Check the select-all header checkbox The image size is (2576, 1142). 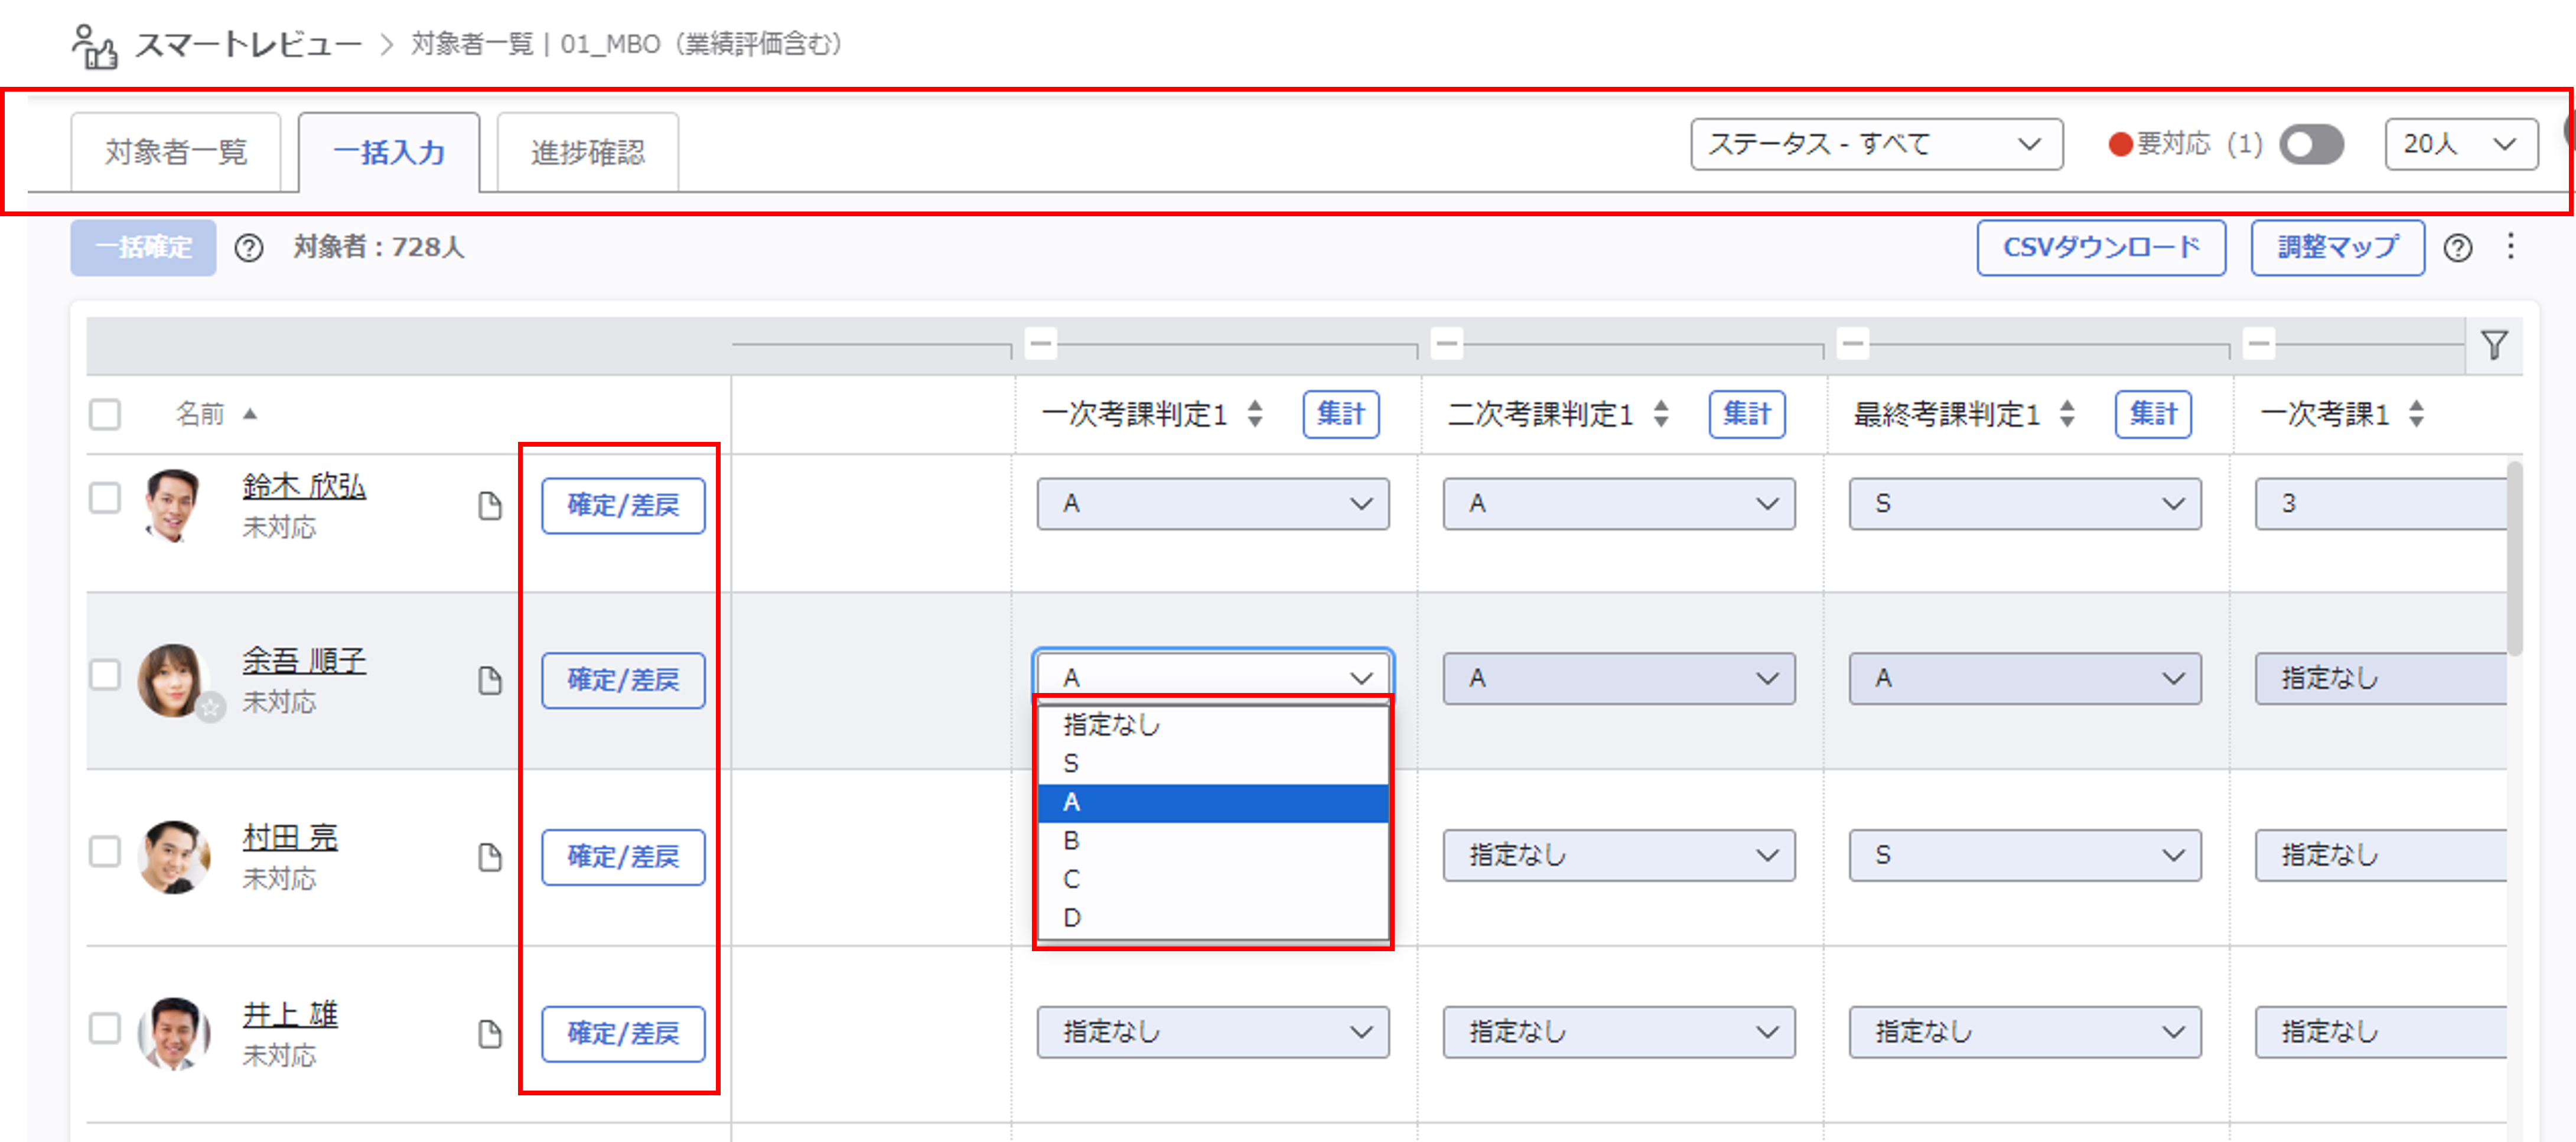105,414
